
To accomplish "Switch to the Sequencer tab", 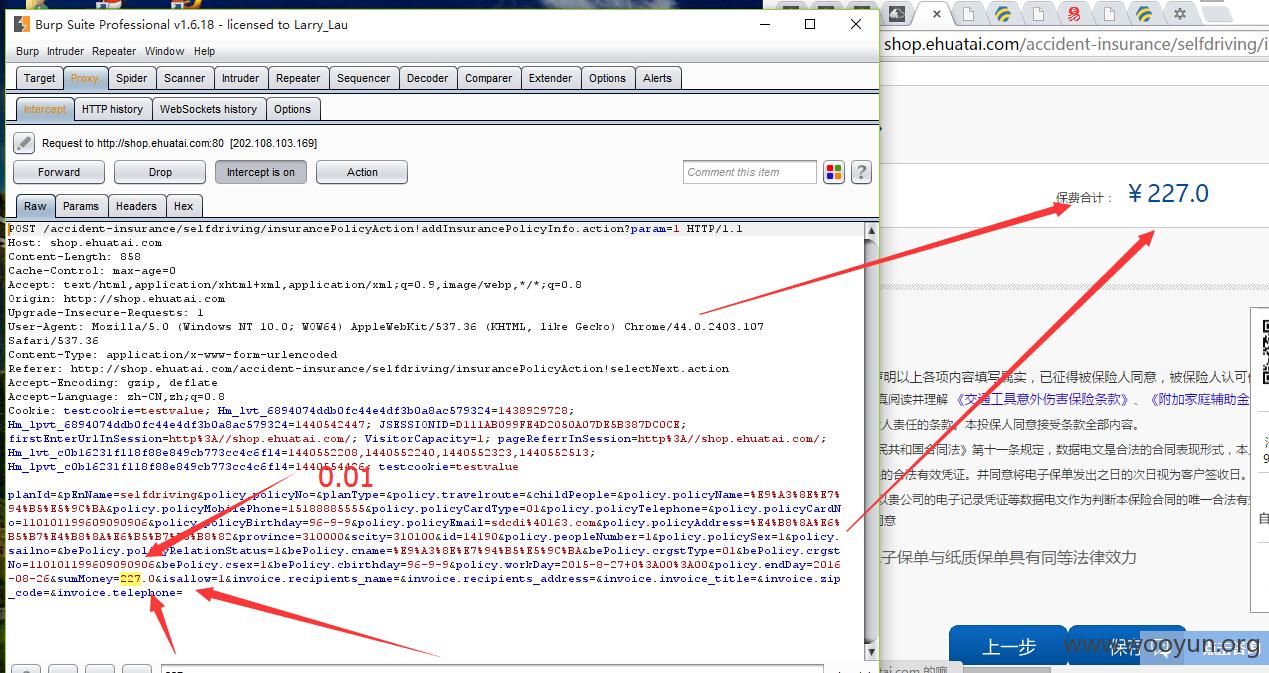I will pyautogui.click(x=364, y=78).
